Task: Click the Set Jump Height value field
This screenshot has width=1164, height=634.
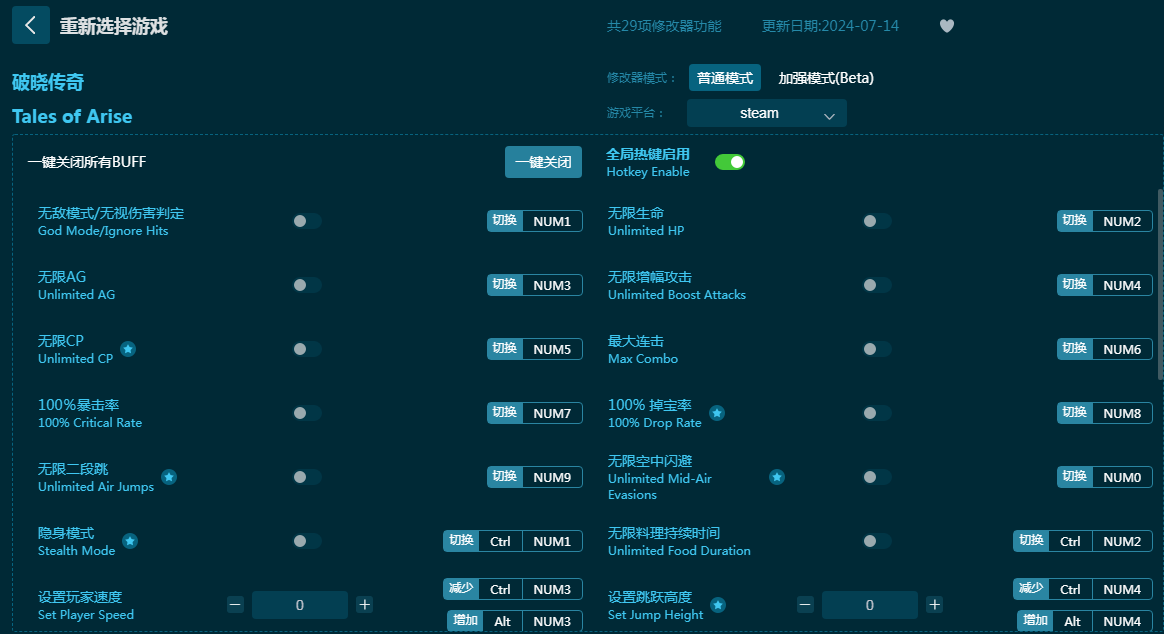Action: tap(870, 604)
